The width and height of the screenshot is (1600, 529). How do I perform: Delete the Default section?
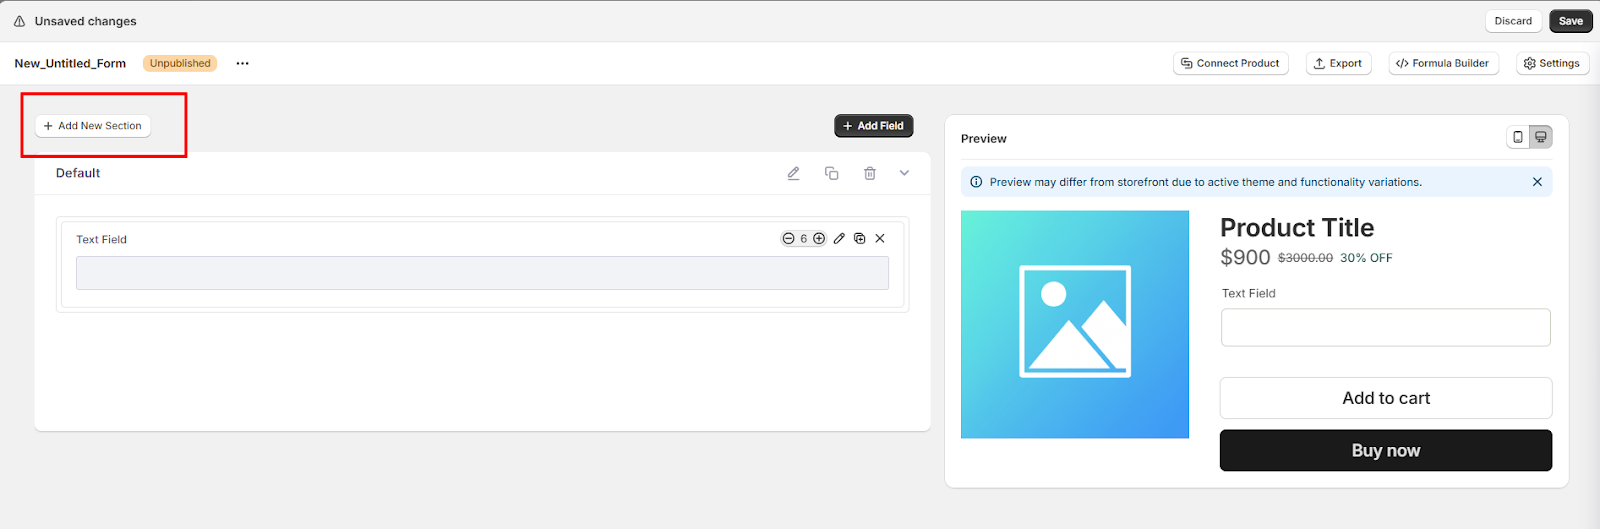[x=870, y=173]
